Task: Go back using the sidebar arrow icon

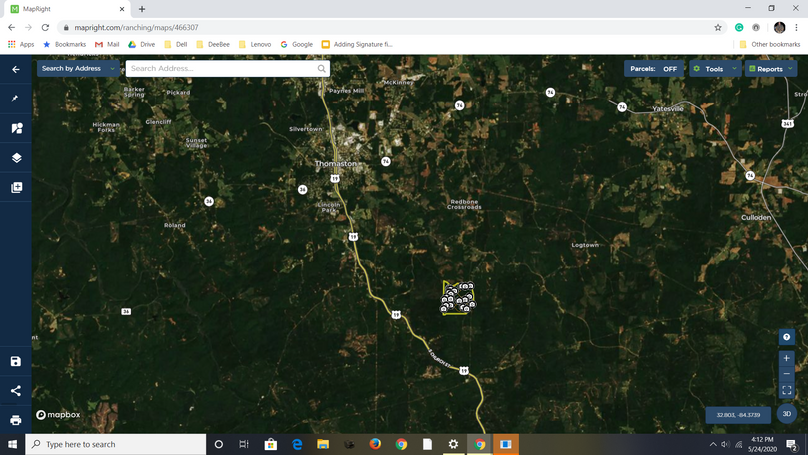Action: coord(16,69)
